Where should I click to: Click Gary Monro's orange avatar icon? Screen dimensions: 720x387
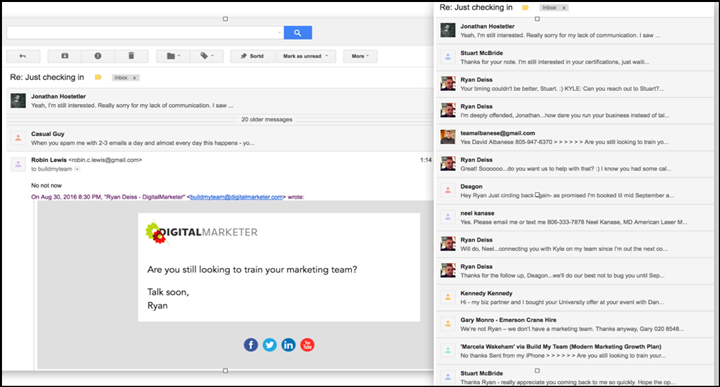448,324
